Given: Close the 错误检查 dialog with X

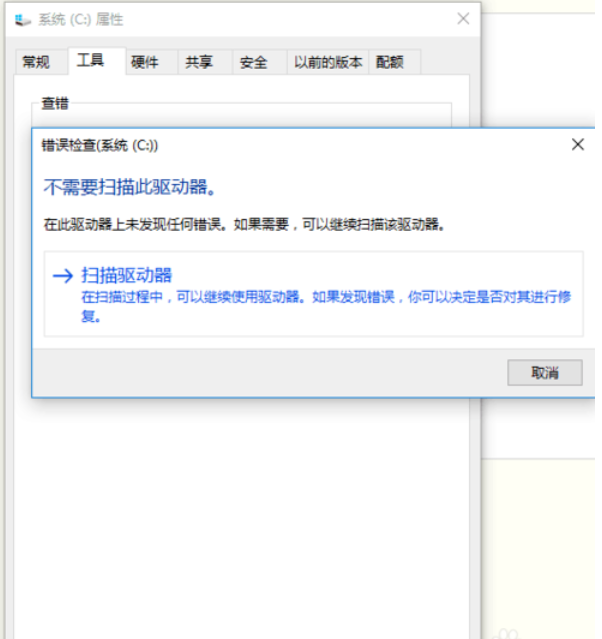Looking at the screenshot, I should 577,145.
